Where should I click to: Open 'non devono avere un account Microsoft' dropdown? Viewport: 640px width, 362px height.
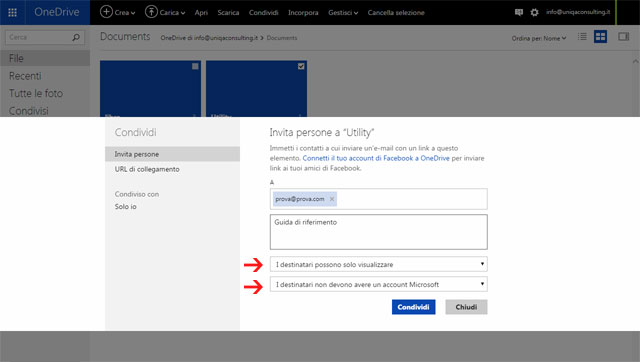(378, 284)
